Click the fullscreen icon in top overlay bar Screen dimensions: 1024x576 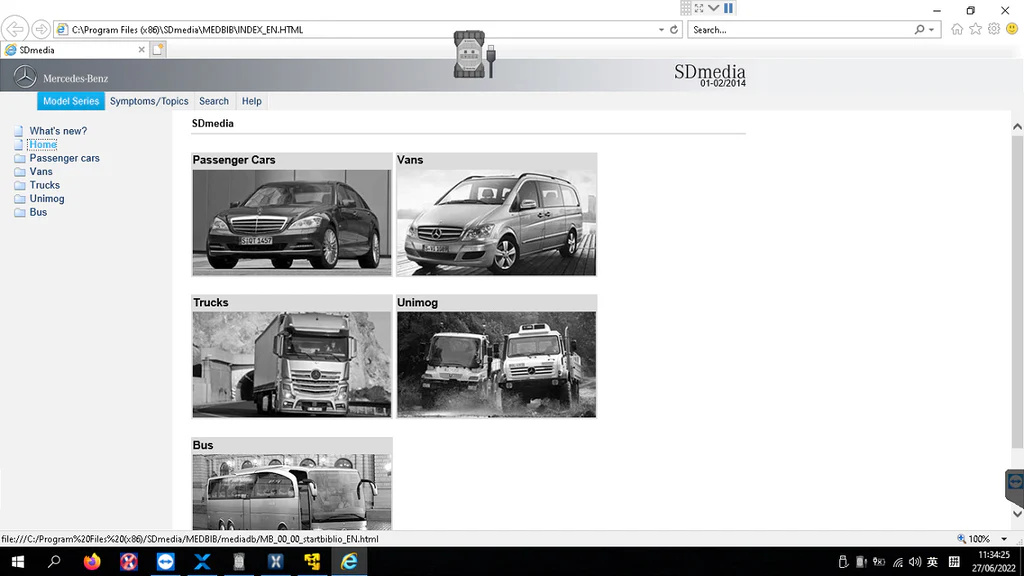699,8
